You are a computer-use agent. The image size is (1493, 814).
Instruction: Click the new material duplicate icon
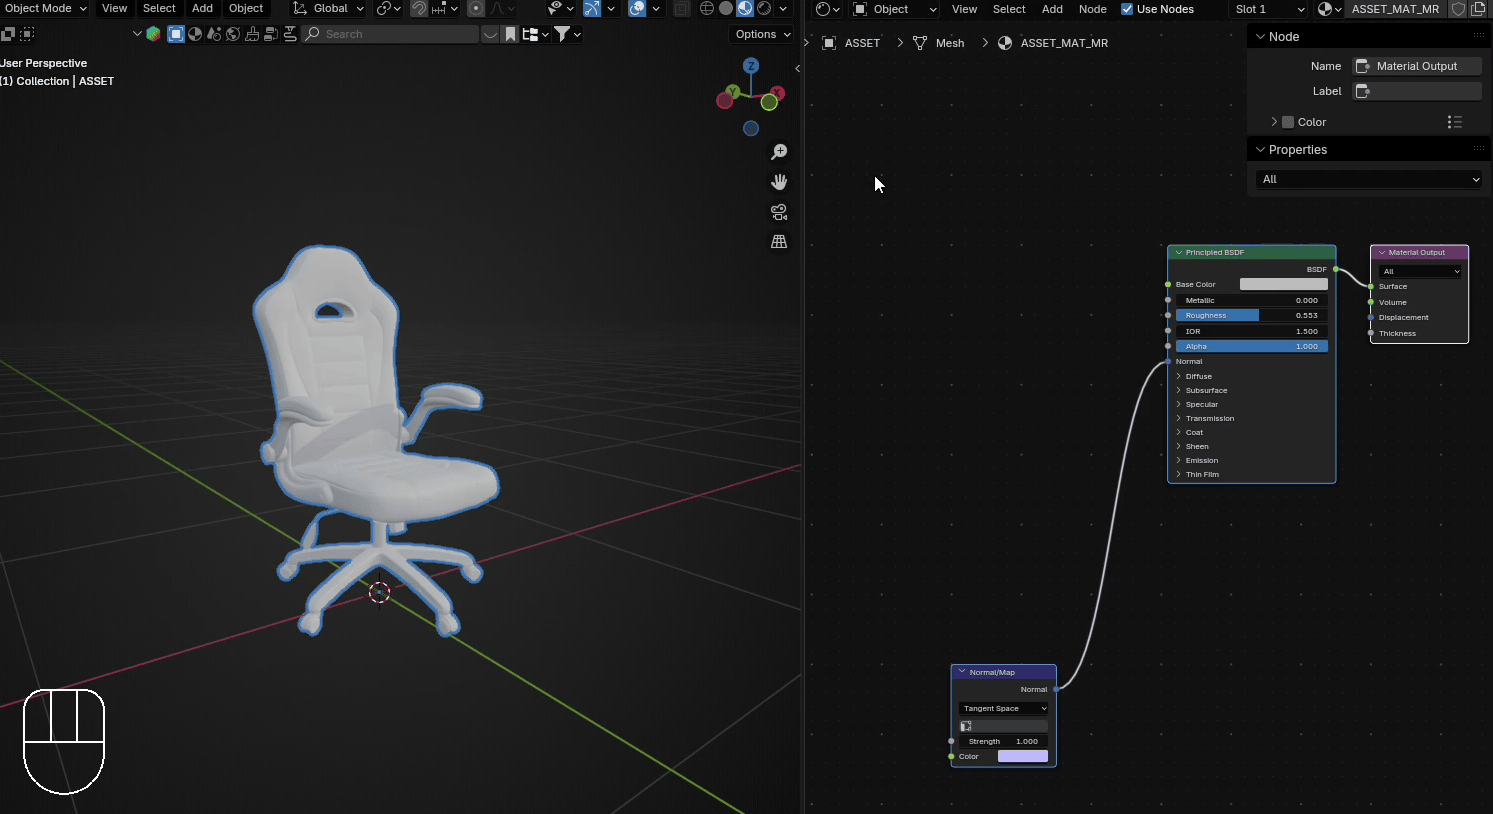pyautogui.click(x=1478, y=9)
